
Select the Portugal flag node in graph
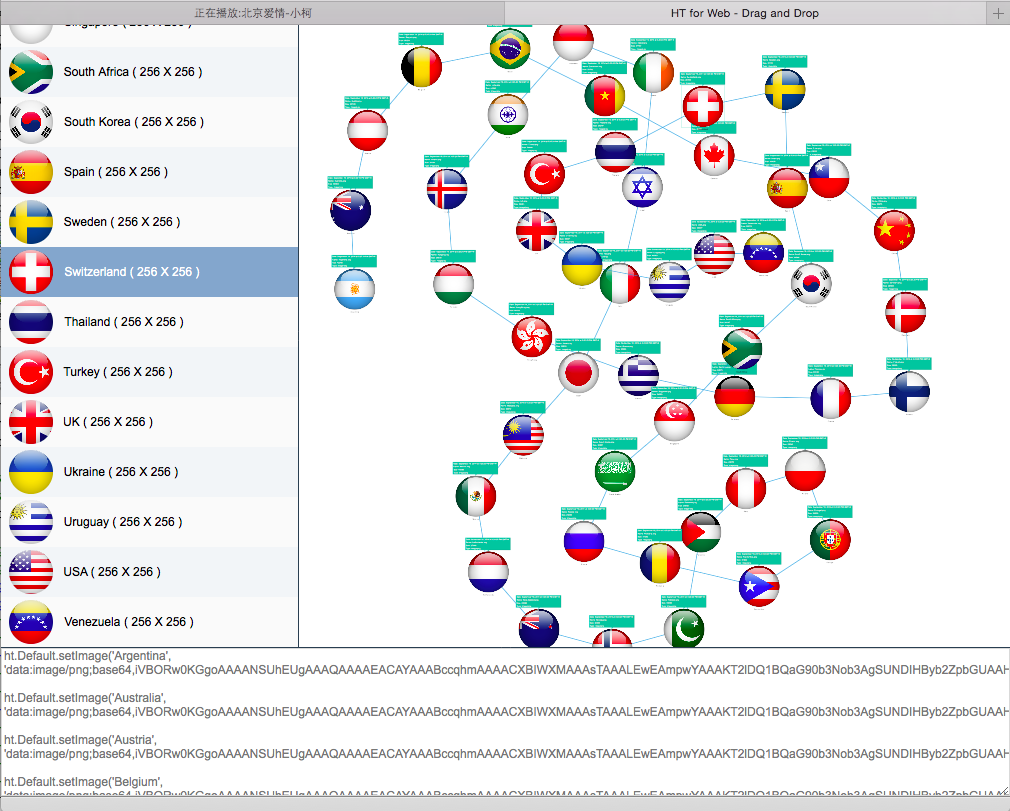click(830, 540)
